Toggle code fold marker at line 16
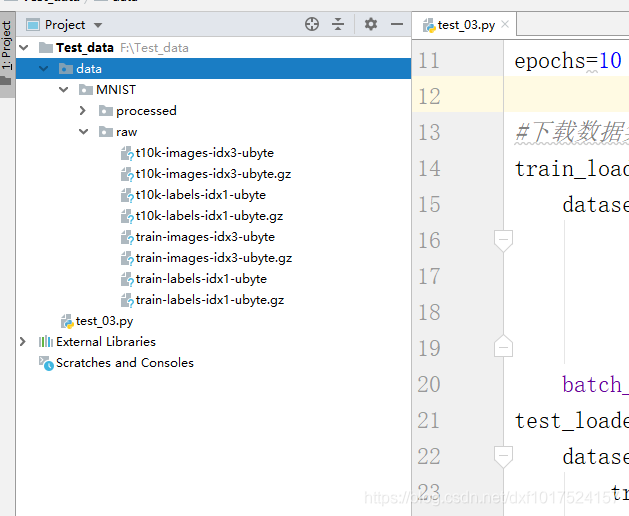This screenshot has height=516, width=629. point(503,241)
